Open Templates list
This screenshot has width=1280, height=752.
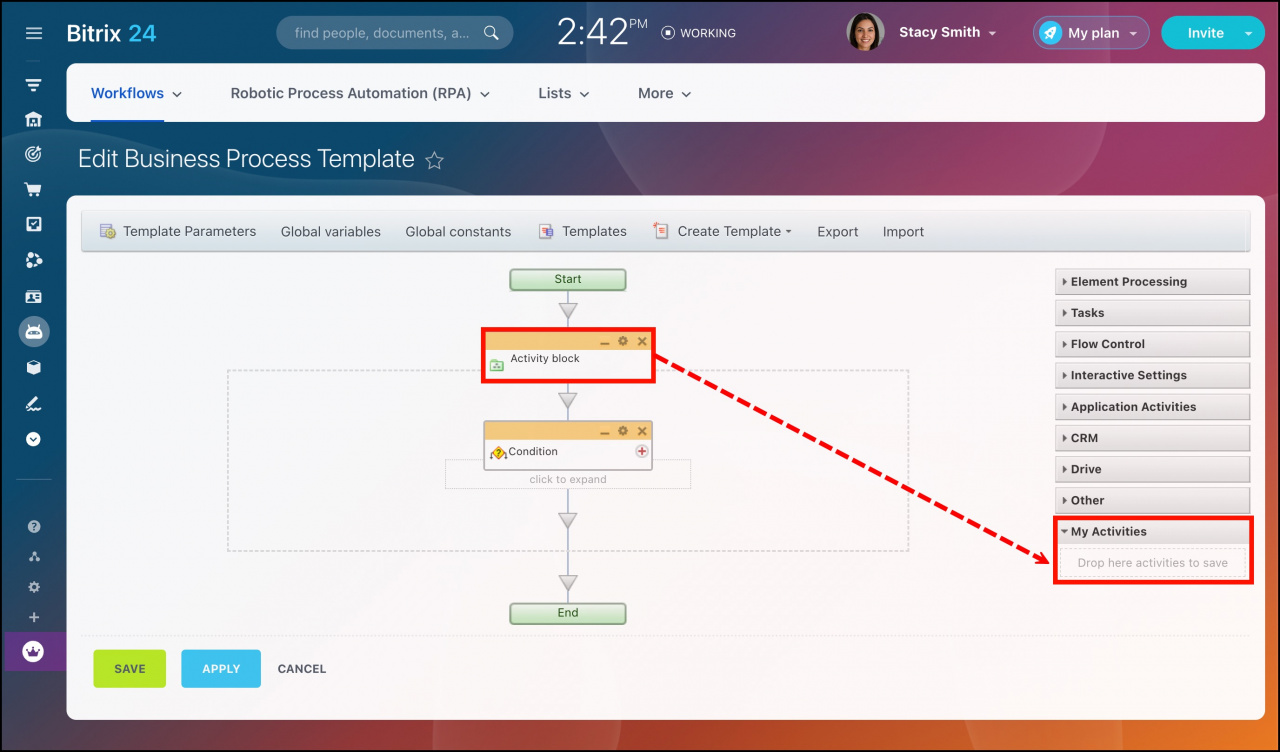[x=583, y=231]
